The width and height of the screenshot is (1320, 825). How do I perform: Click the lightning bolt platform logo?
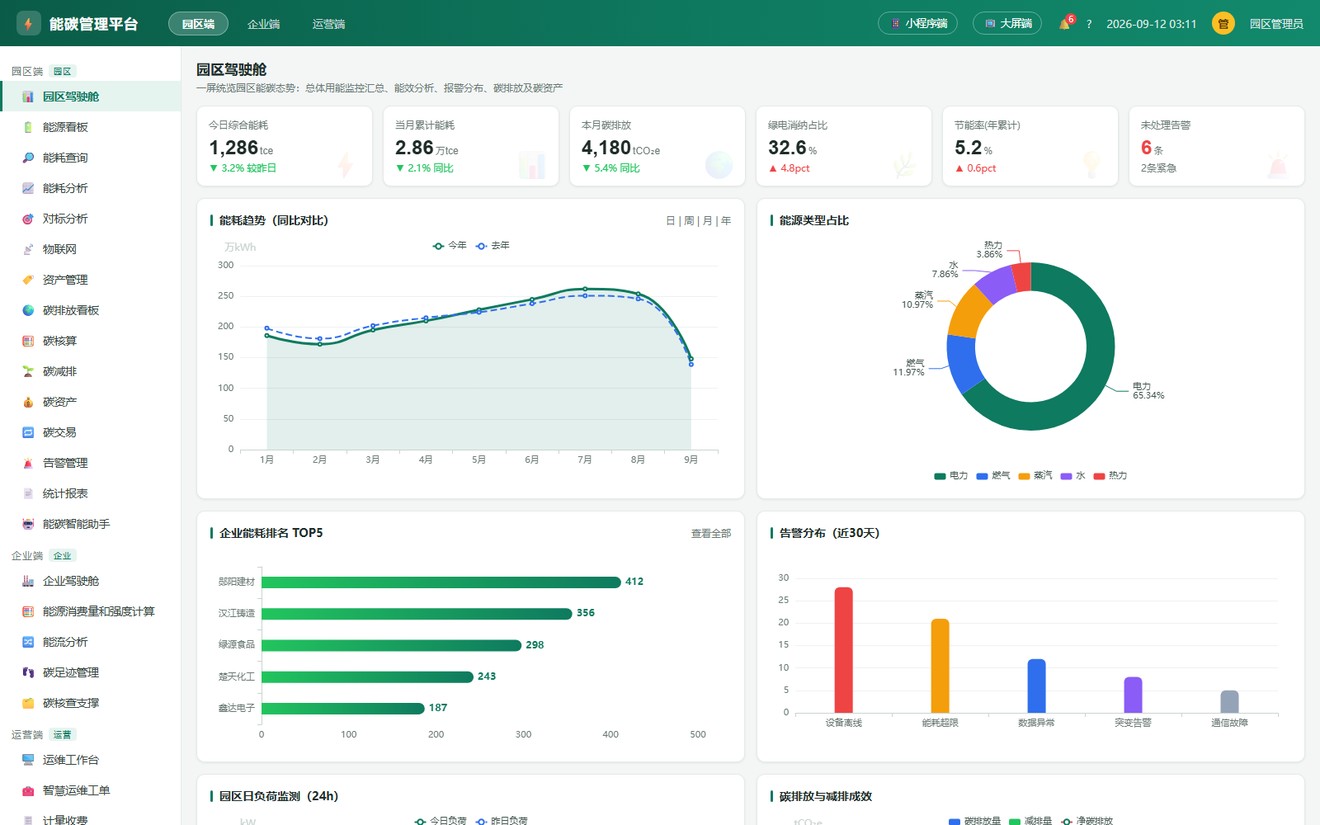pyautogui.click(x=28, y=23)
